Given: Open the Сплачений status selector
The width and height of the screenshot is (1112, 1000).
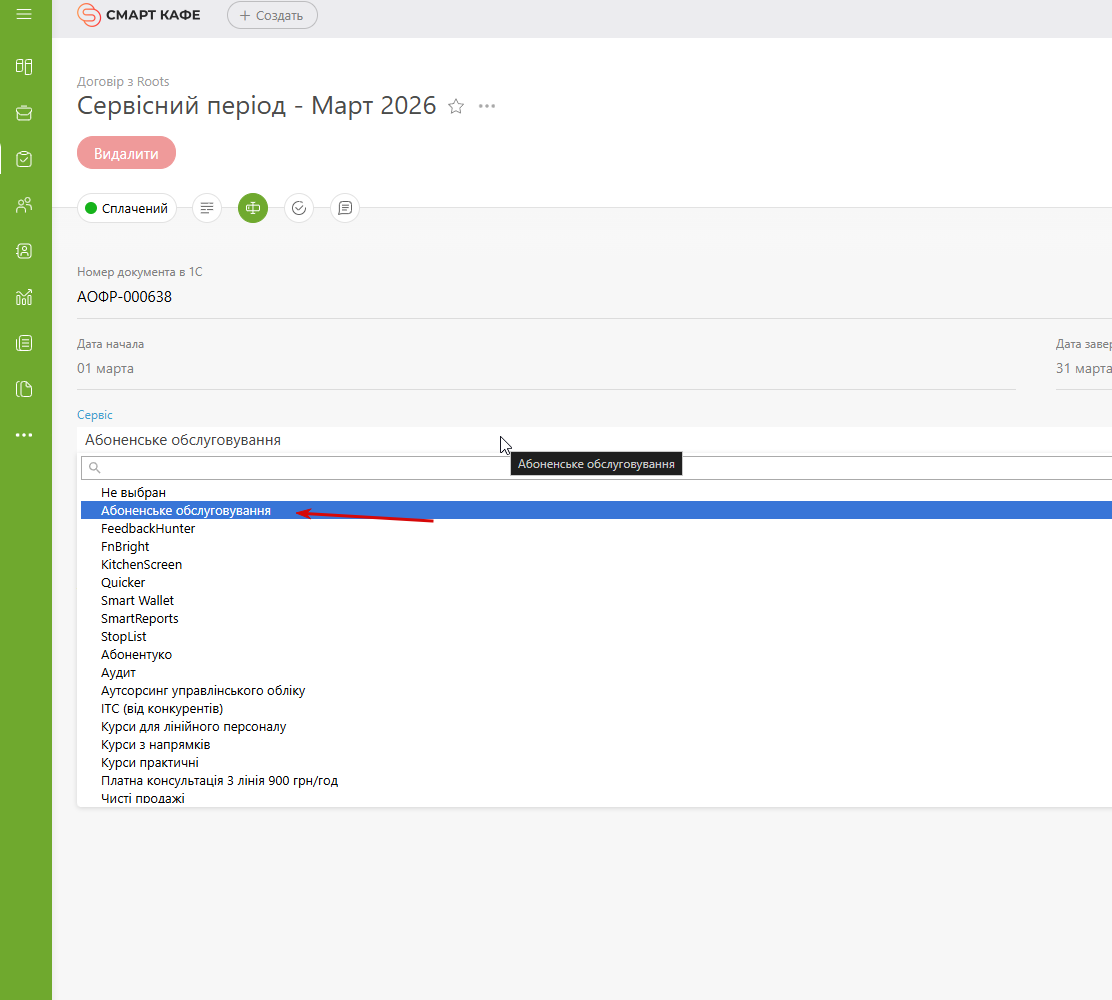Looking at the screenshot, I should pos(126,208).
